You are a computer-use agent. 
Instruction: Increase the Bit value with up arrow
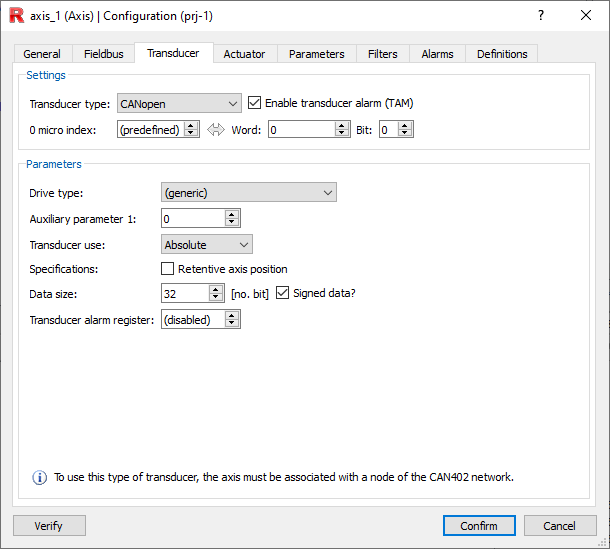pos(405,126)
